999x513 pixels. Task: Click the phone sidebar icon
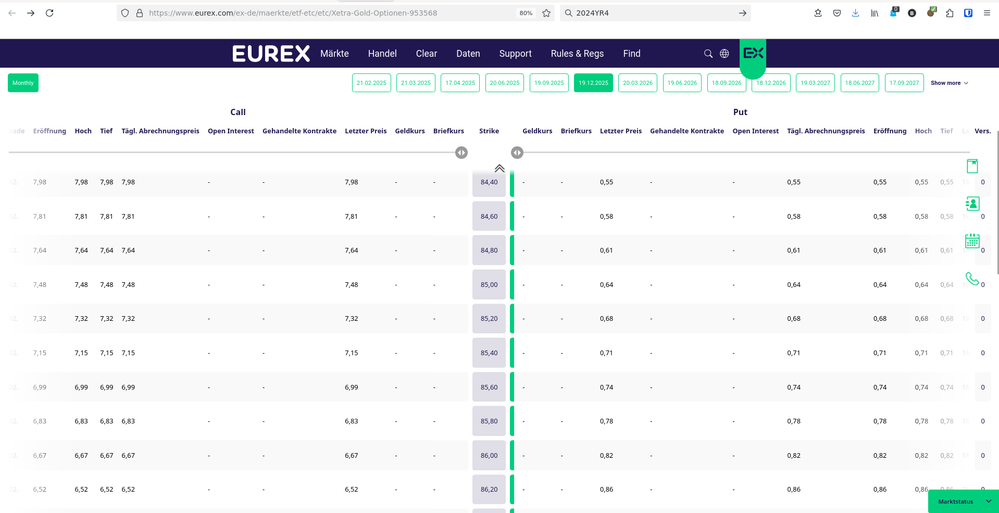click(972, 278)
